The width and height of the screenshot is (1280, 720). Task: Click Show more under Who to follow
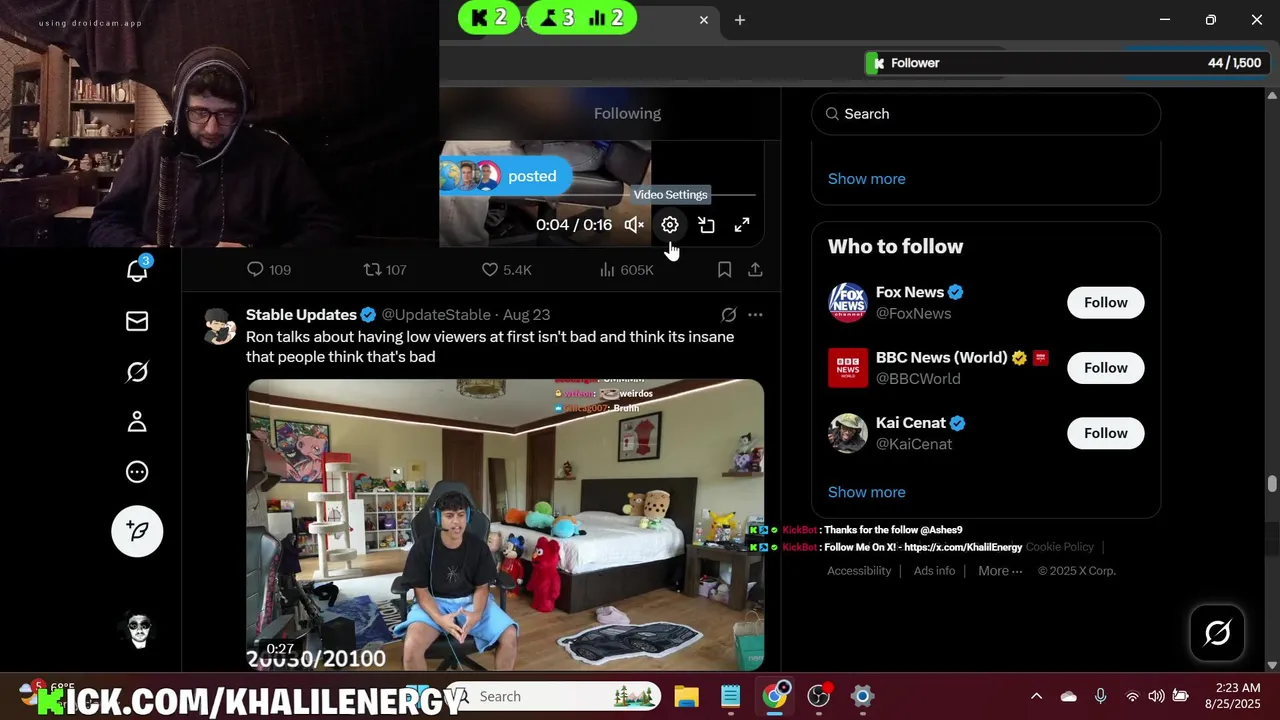point(866,492)
